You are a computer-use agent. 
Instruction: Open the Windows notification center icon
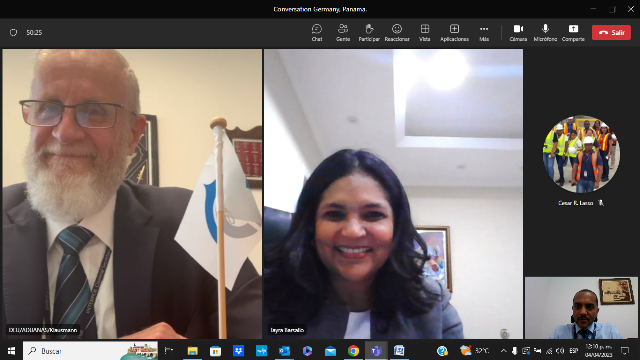tap(625, 351)
